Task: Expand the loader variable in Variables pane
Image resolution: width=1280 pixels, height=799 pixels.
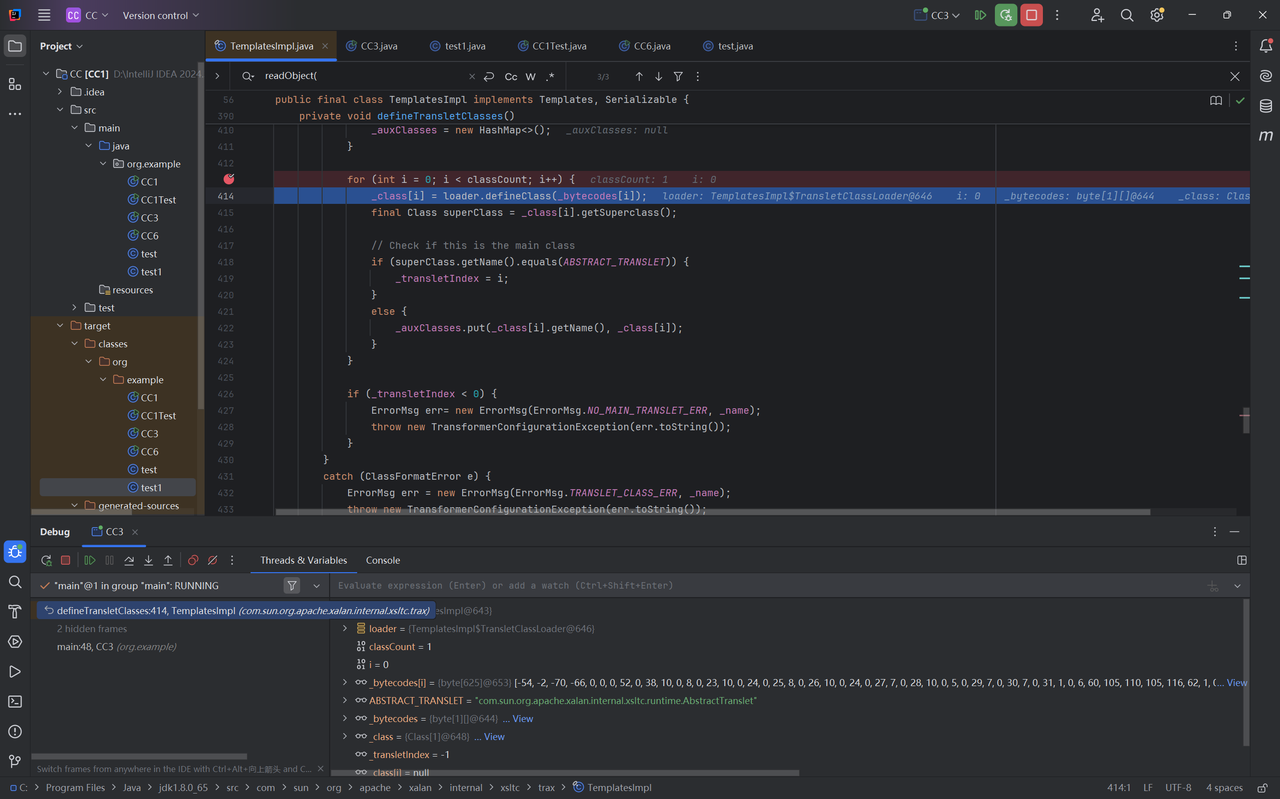Action: (x=345, y=629)
